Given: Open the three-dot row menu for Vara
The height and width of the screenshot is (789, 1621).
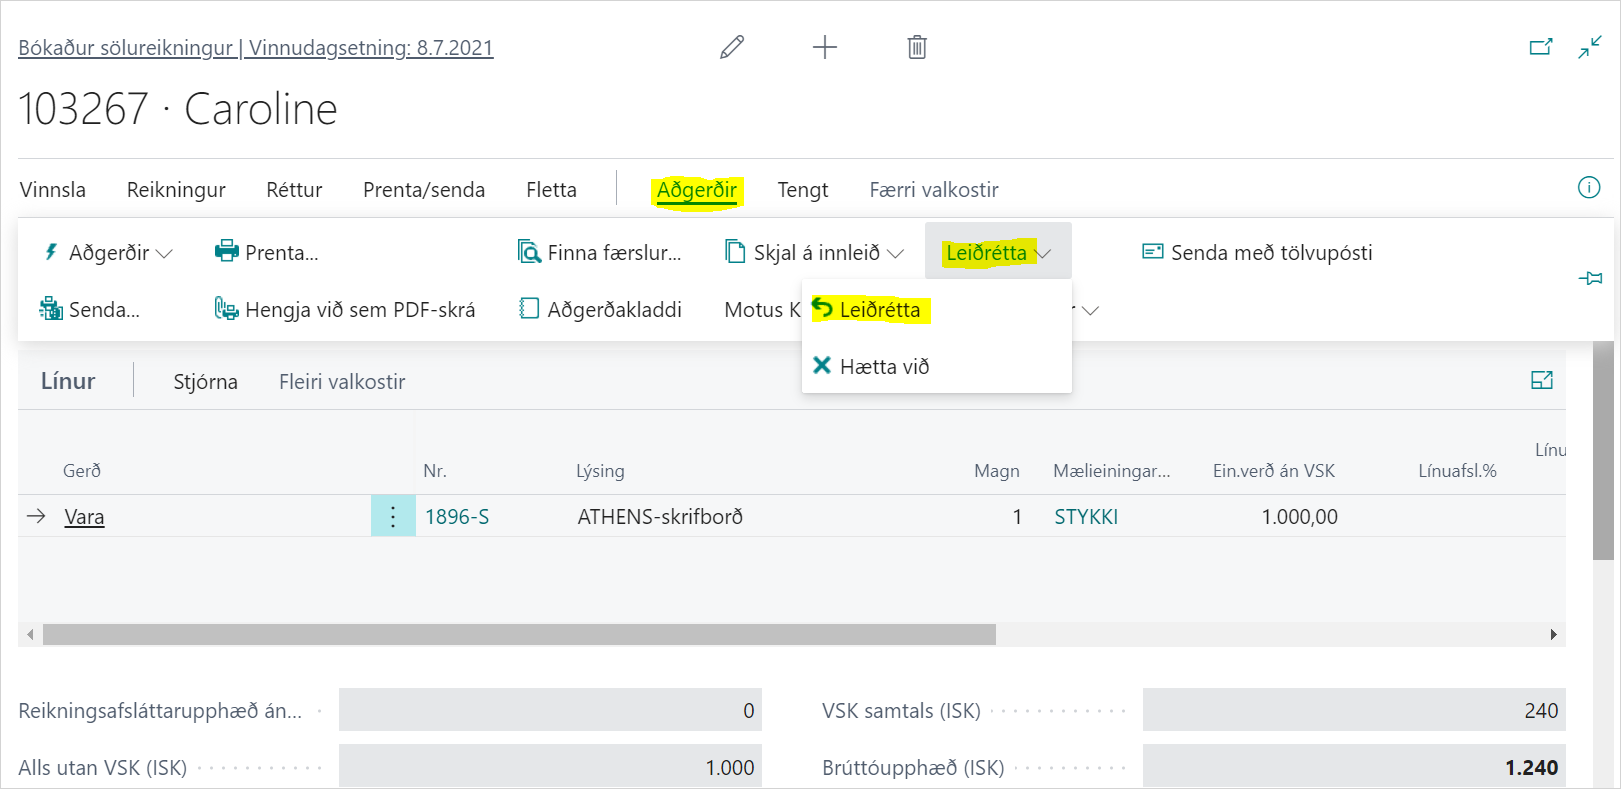Looking at the screenshot, I should 393,516.
